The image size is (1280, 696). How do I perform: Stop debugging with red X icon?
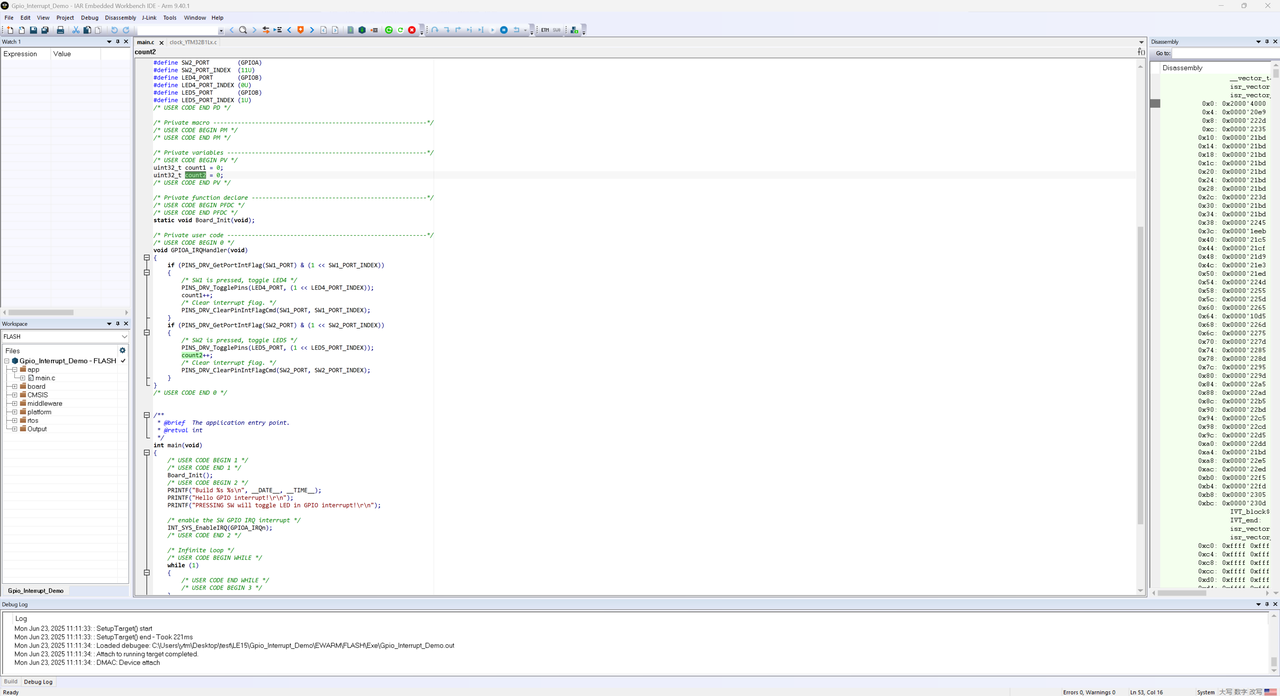(412, 30)
